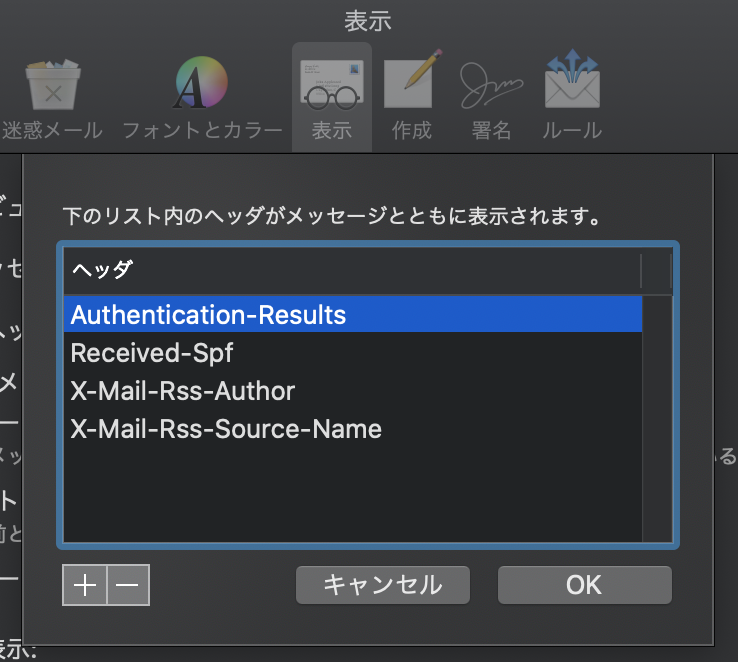Image resolution: width=738 pixels, height=662 pixels.
Task: Click the ルール toolbar label
Action: pyautogui.click(x=572, y=130)
